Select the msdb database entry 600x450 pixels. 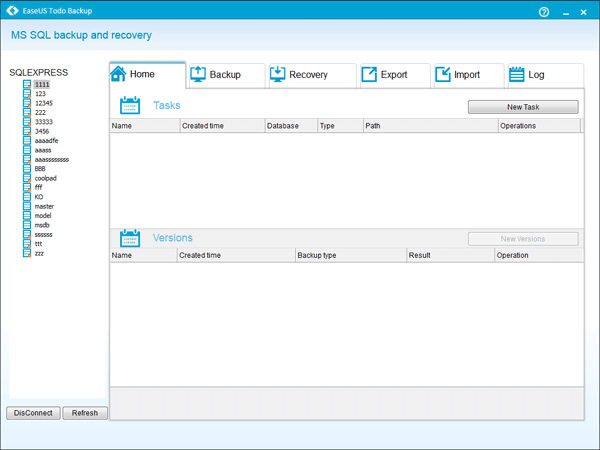tap(42, 225)
